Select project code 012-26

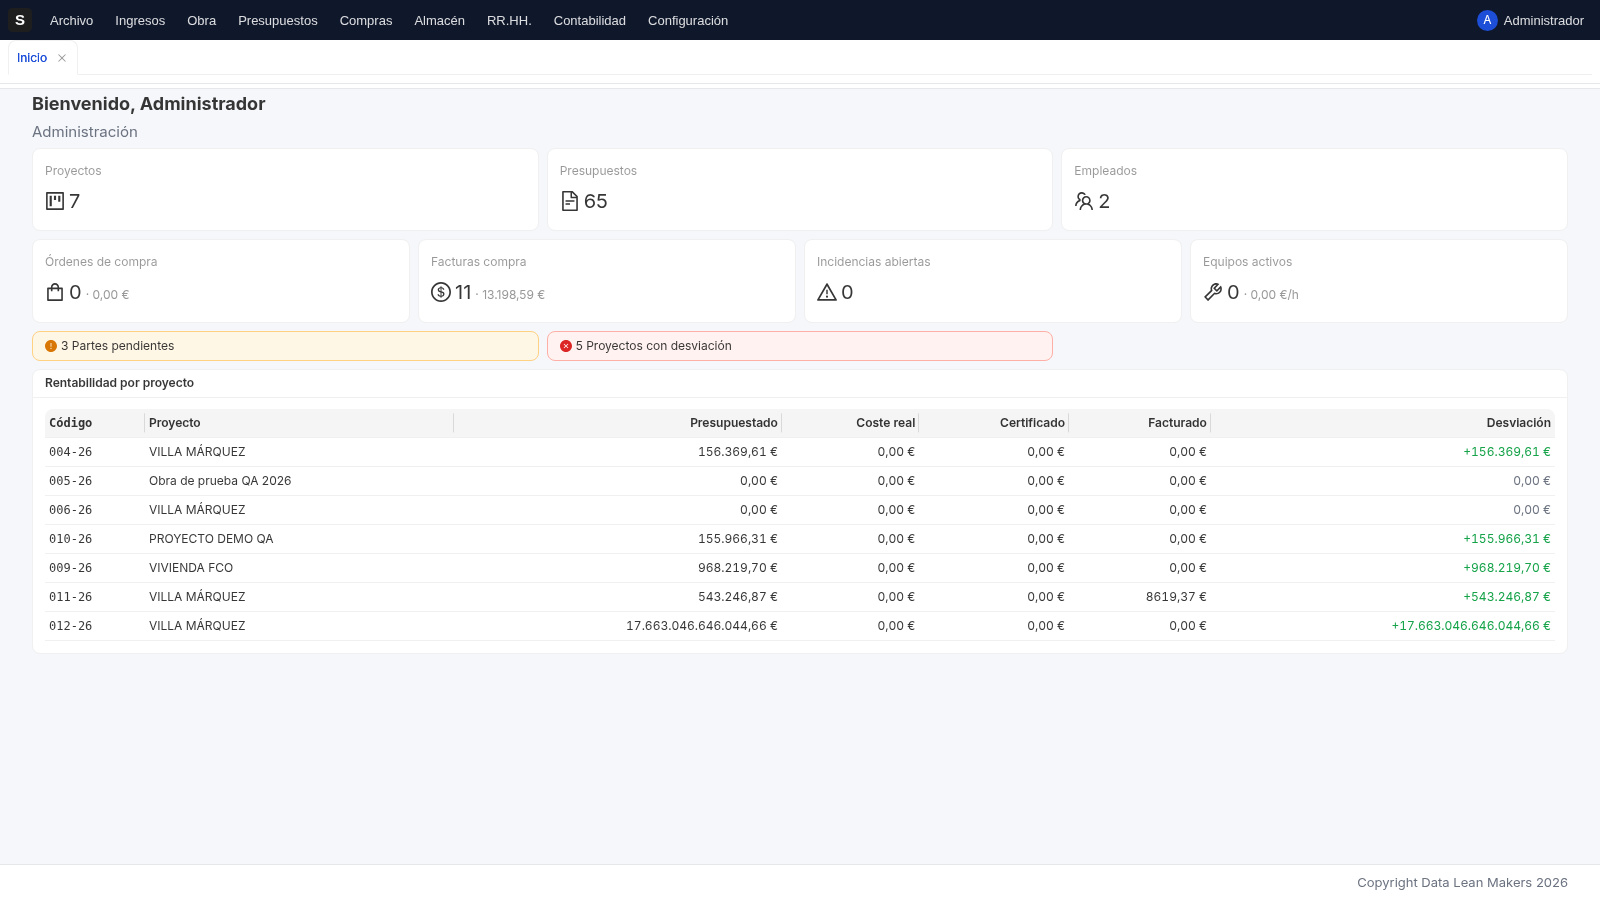(71, 626)
